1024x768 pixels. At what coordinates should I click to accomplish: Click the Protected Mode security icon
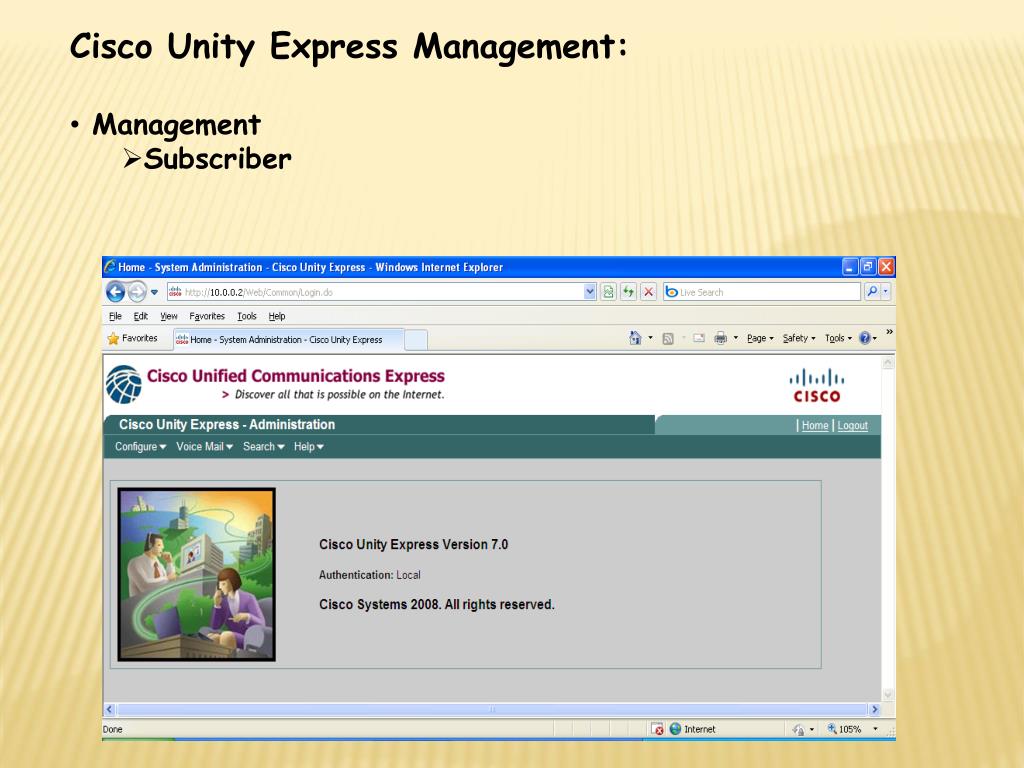pyautogui.click(x=798, y=729)
